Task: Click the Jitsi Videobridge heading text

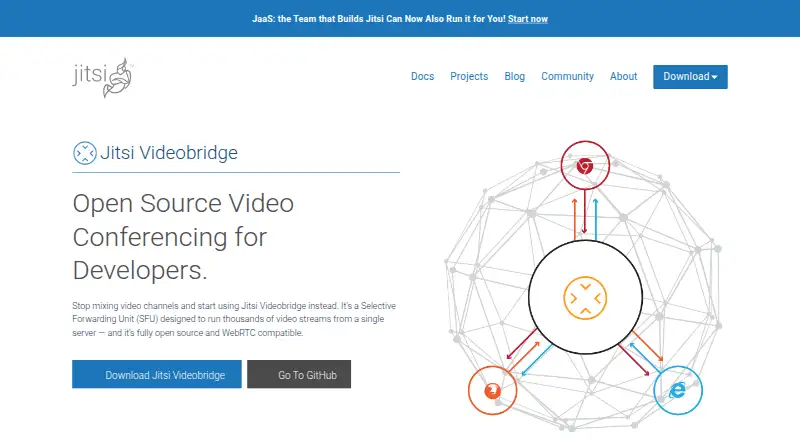Action: click(169, 153)
